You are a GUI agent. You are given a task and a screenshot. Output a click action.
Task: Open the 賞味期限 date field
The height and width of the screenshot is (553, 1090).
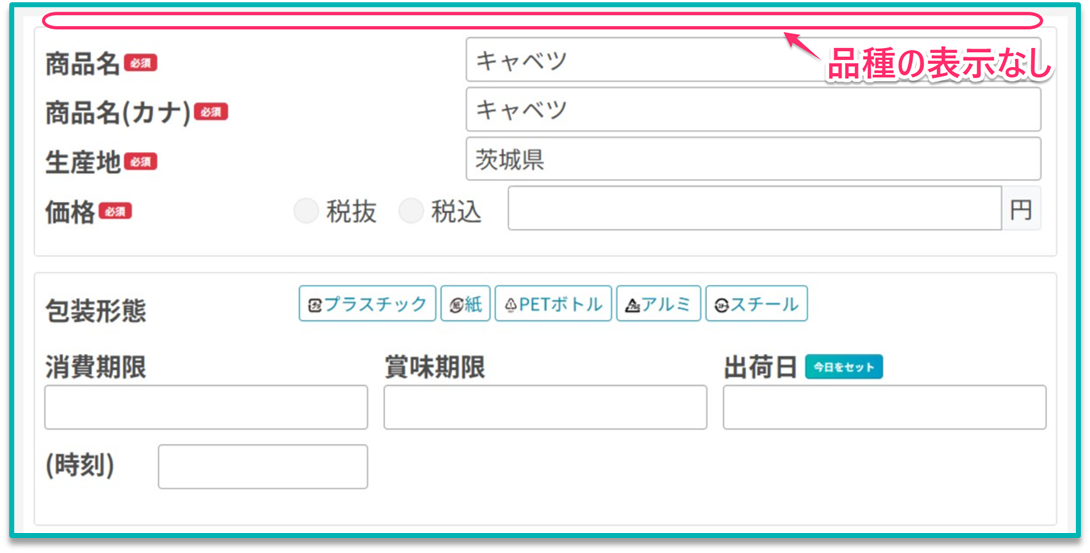click(x=545, y=407)
